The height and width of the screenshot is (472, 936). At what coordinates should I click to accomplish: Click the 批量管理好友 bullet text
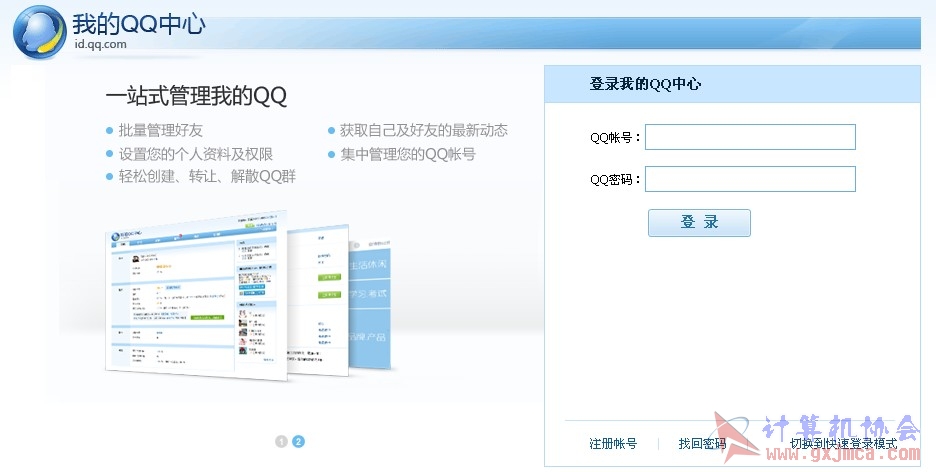[x=161, y=130]
